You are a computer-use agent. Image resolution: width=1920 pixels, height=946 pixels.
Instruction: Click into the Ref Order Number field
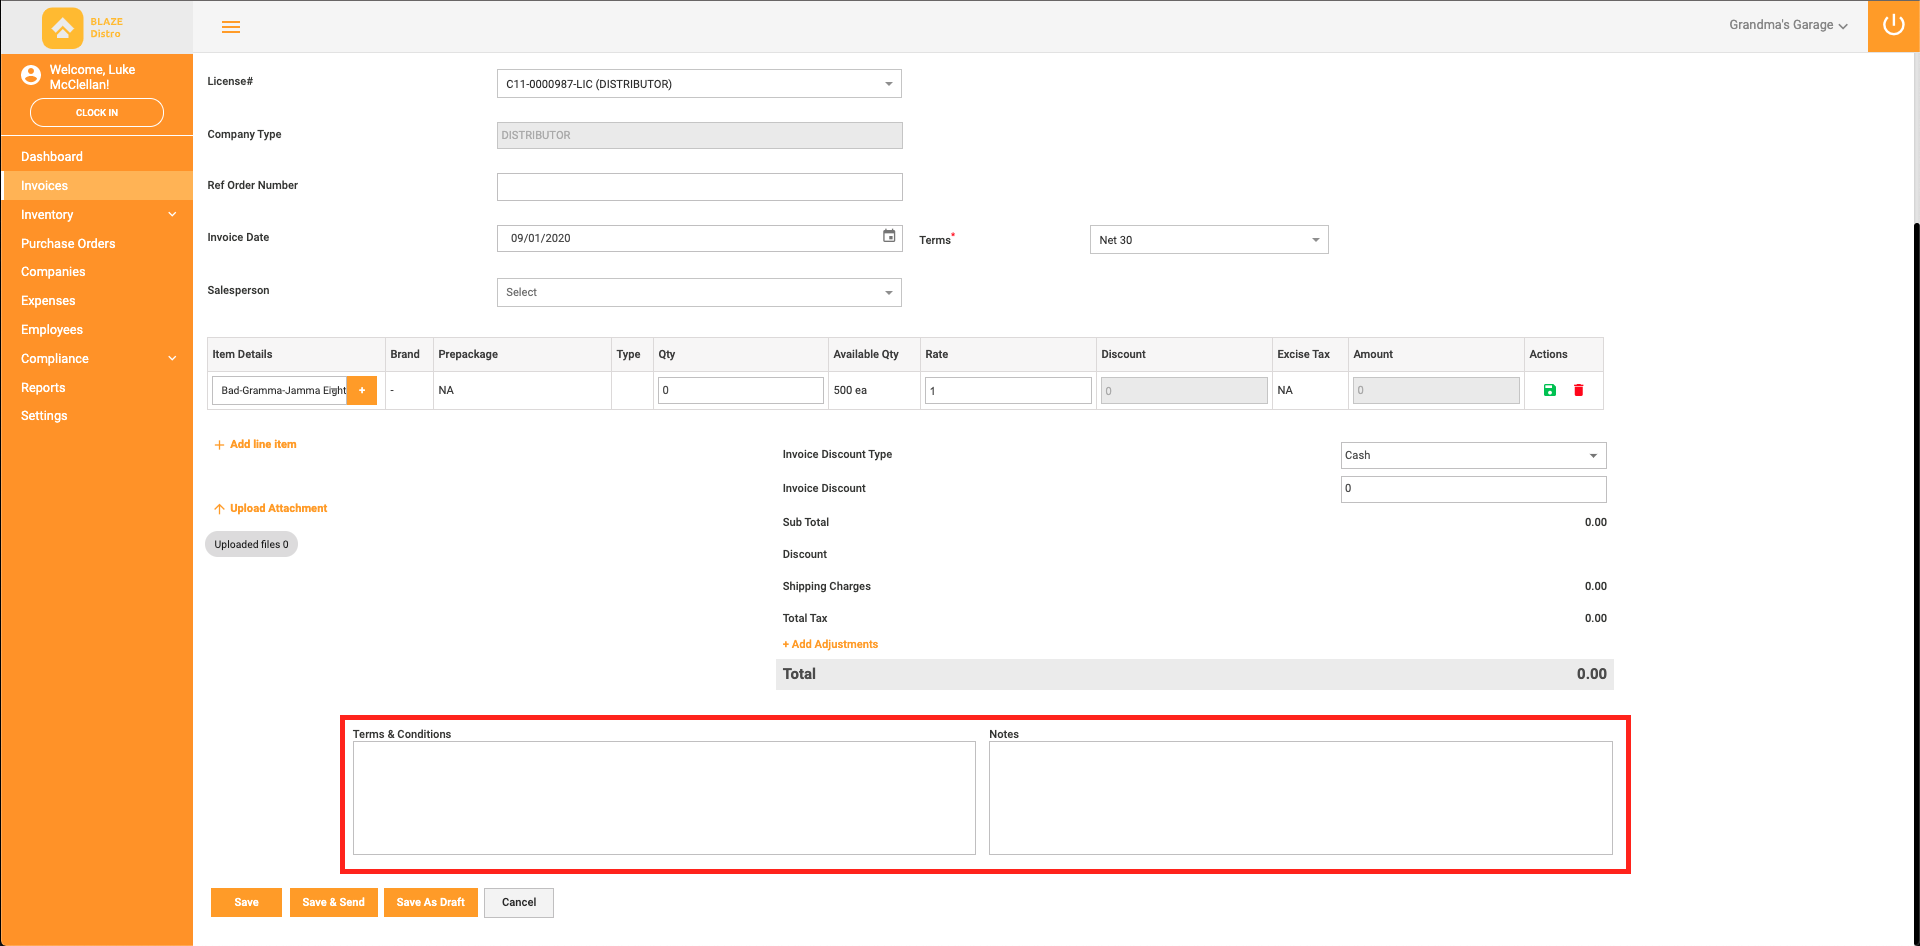coord(699,187)
